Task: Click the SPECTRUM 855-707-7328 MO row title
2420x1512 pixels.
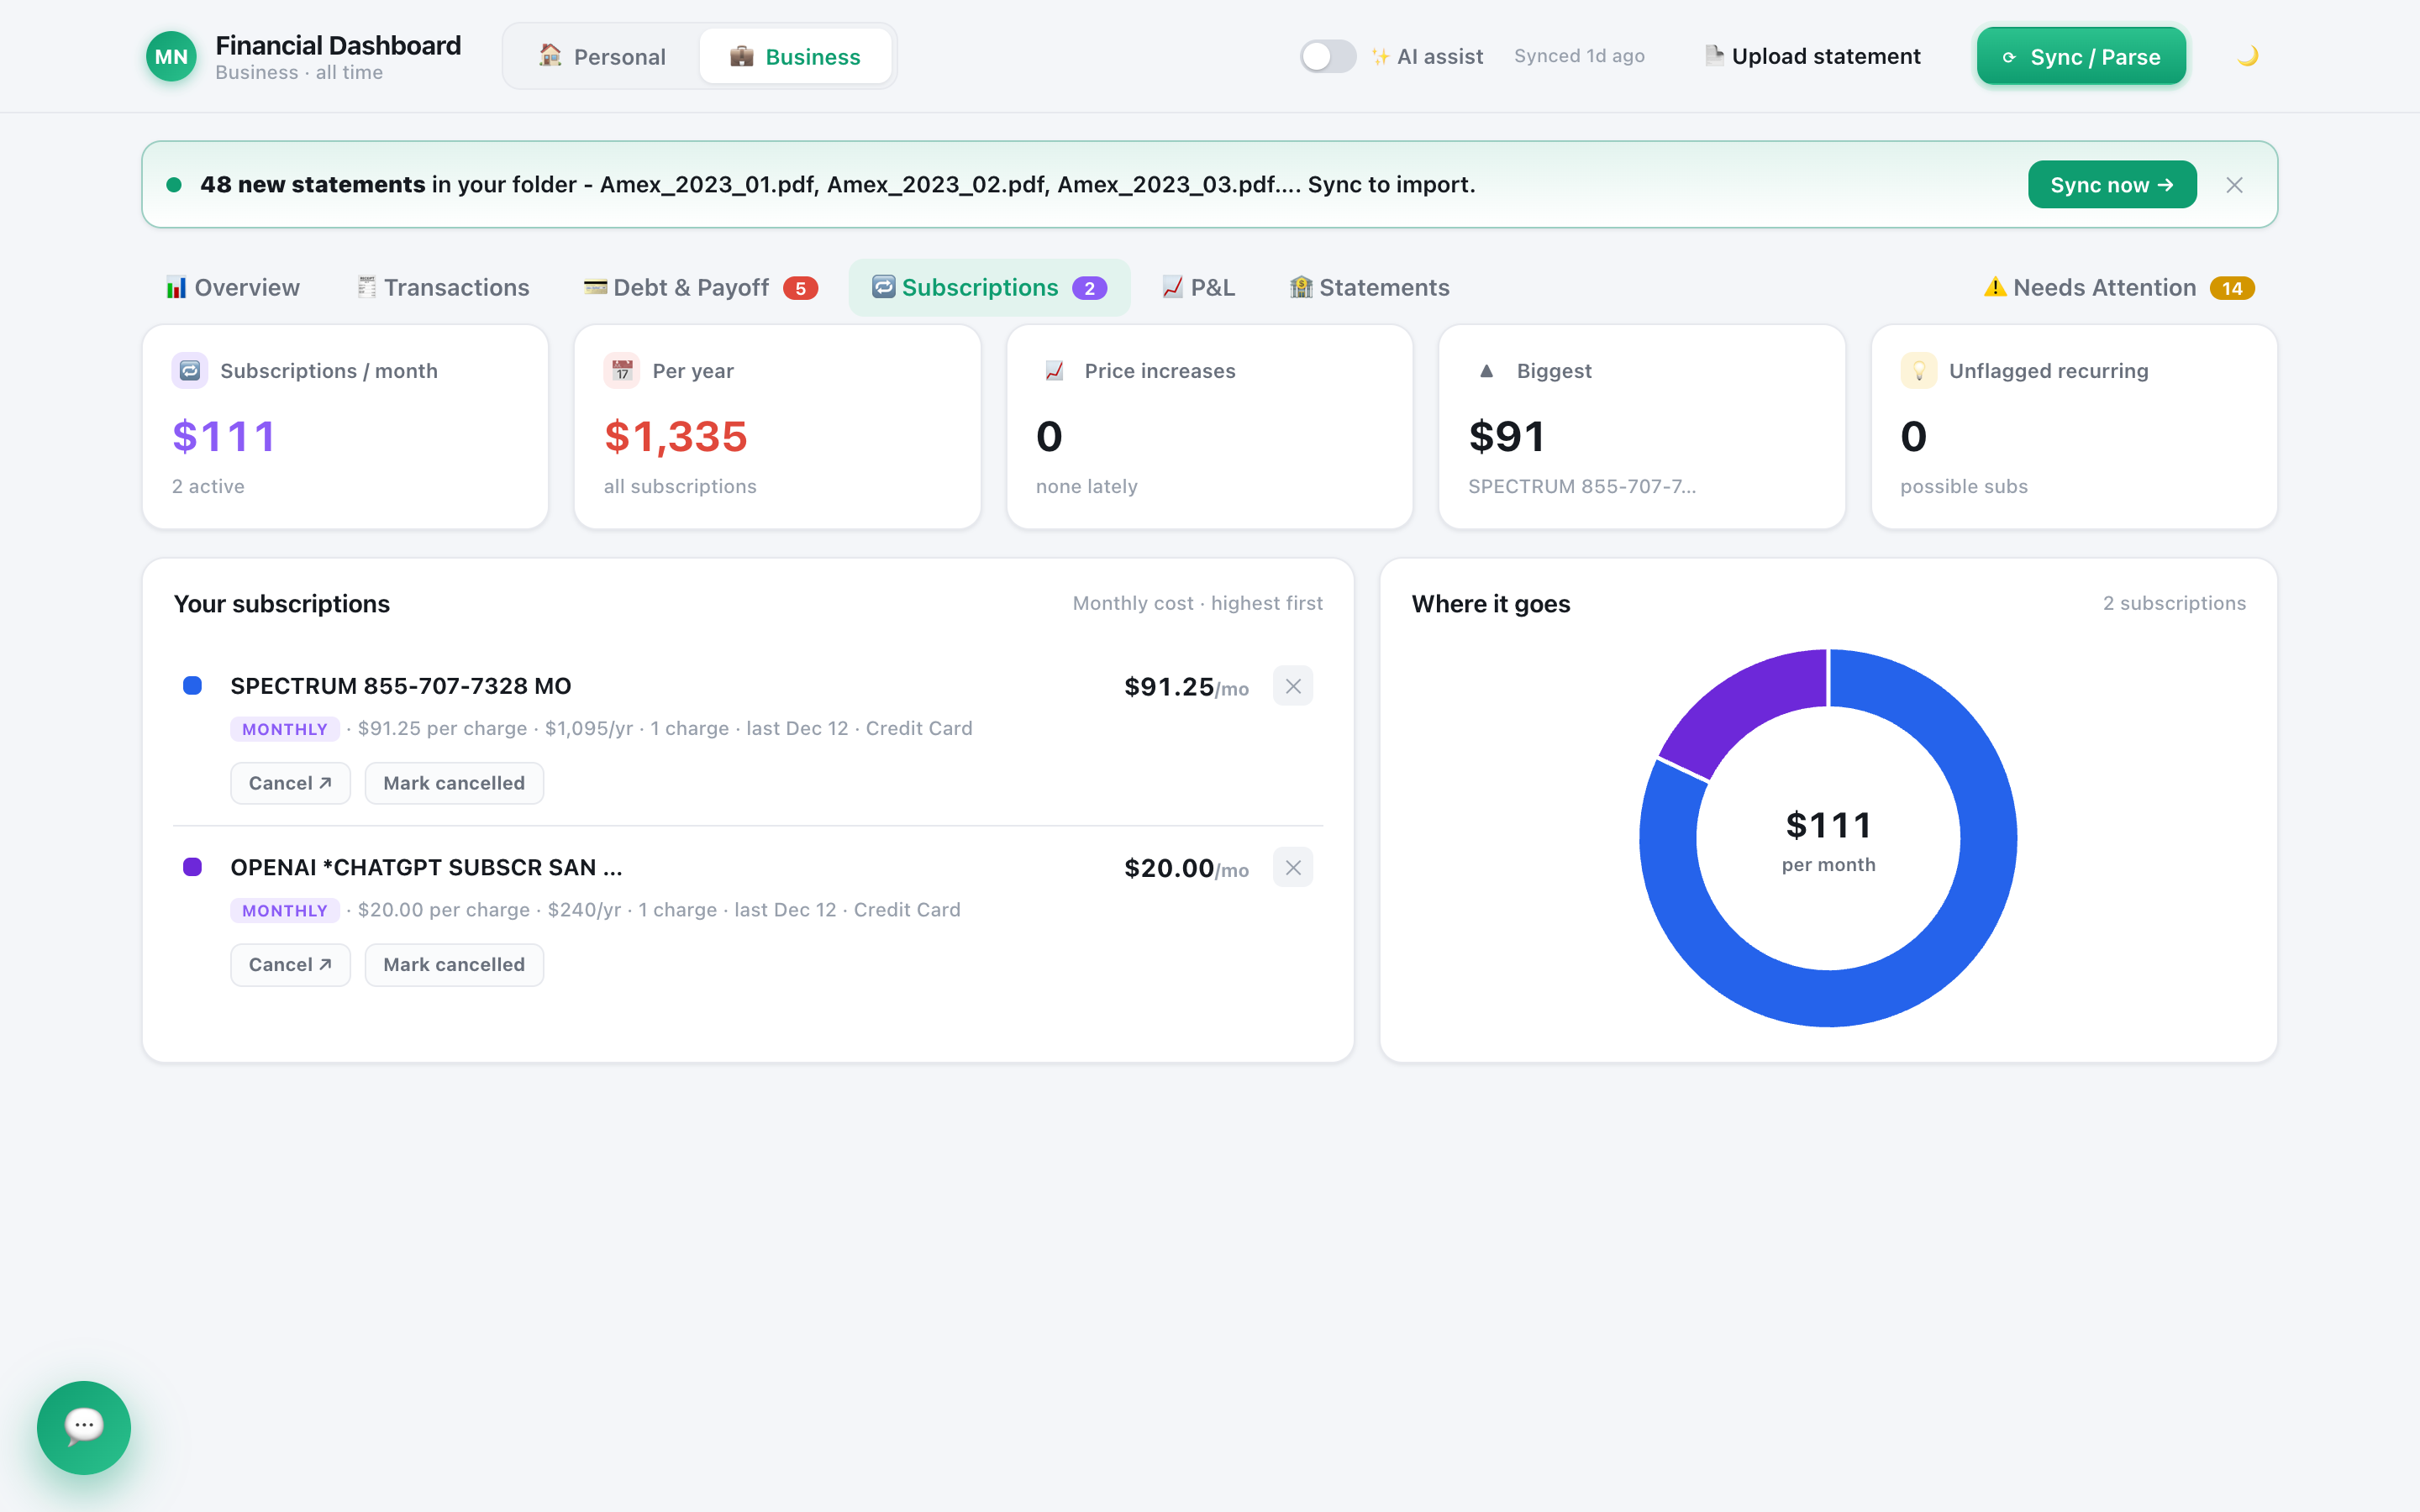Action: 401,686
